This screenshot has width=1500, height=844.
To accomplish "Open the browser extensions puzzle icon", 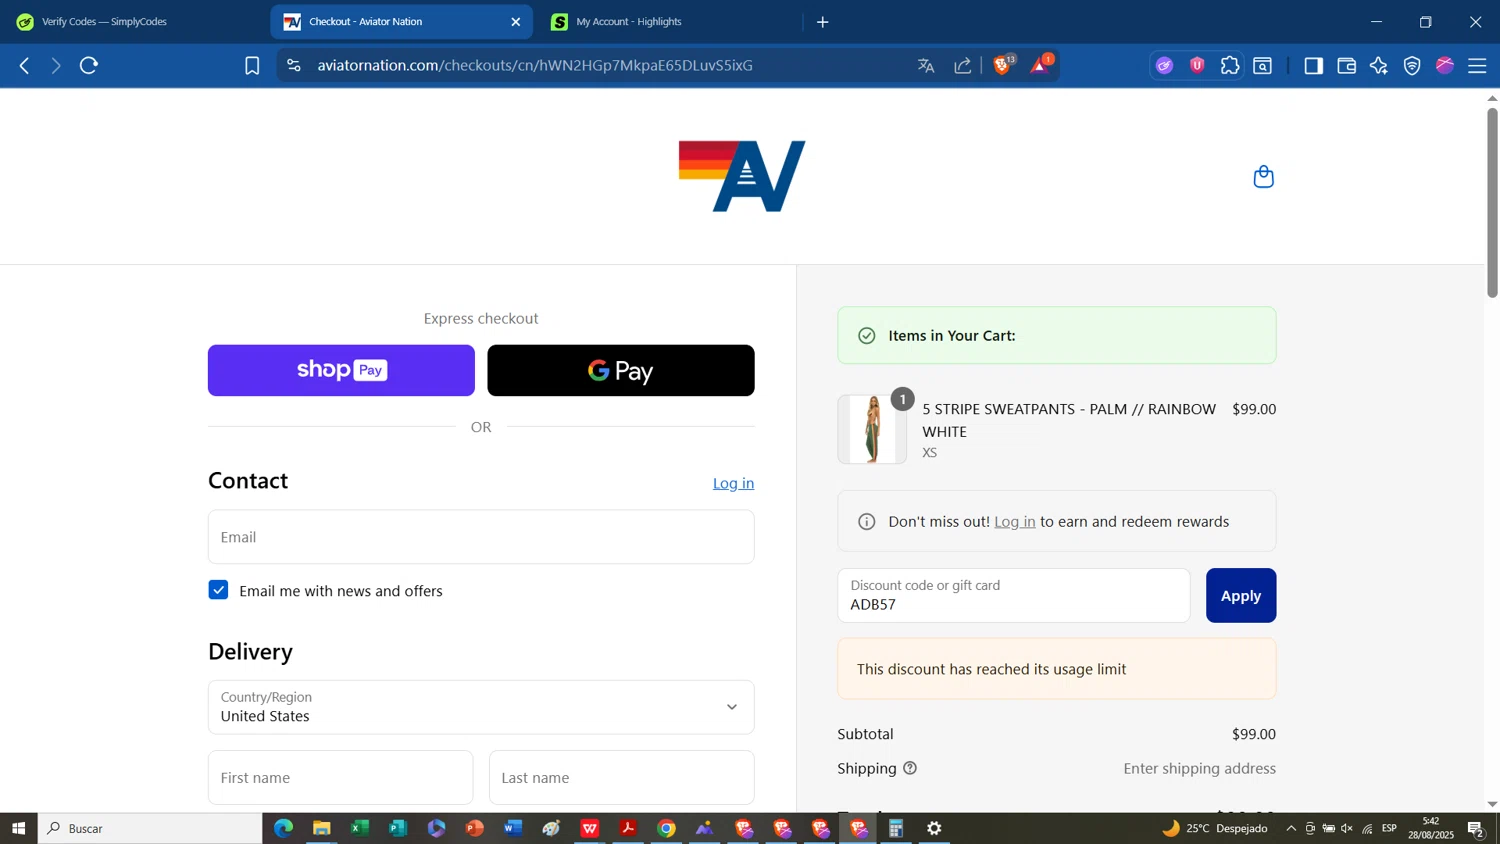I will 1230,66.
